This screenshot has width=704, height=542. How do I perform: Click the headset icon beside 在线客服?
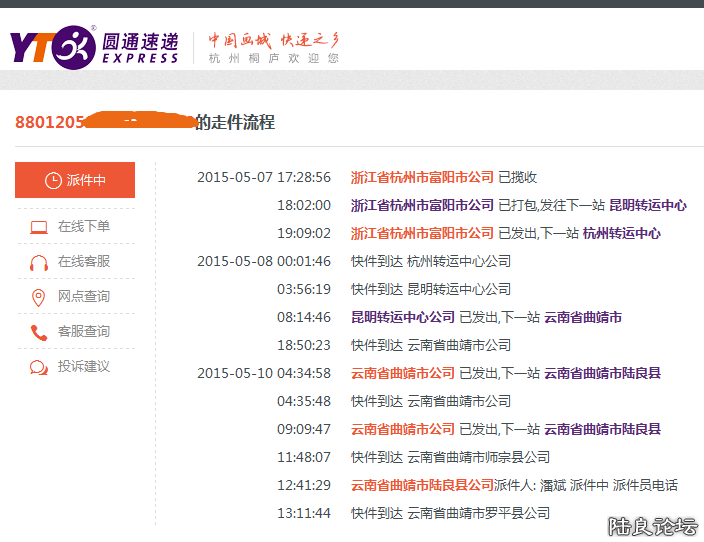(39, 262)
